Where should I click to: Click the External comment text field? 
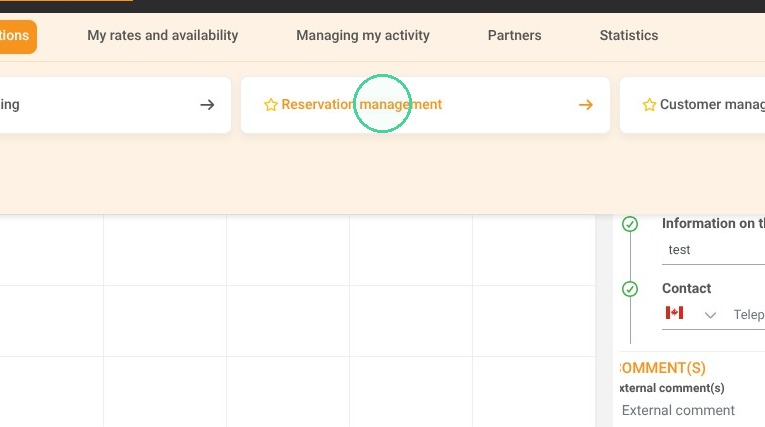(693, 410)
